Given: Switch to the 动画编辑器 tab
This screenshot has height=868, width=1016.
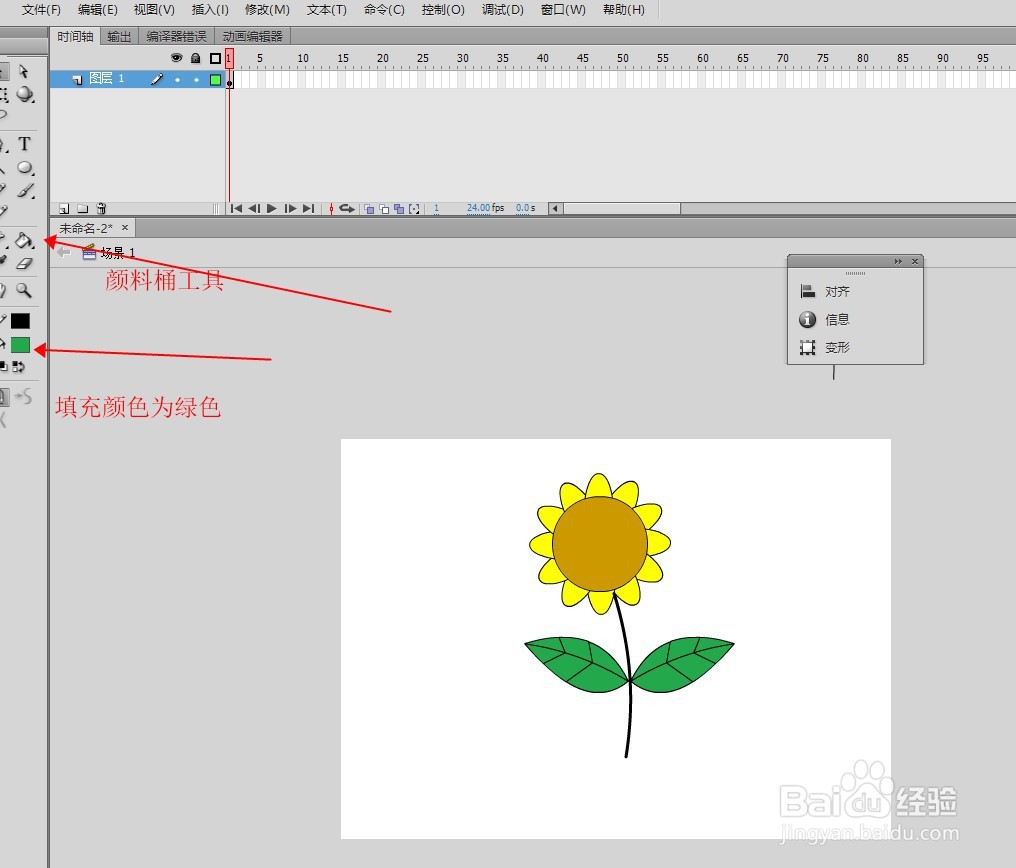Looking at the screenshot, I should pos(254,35).
